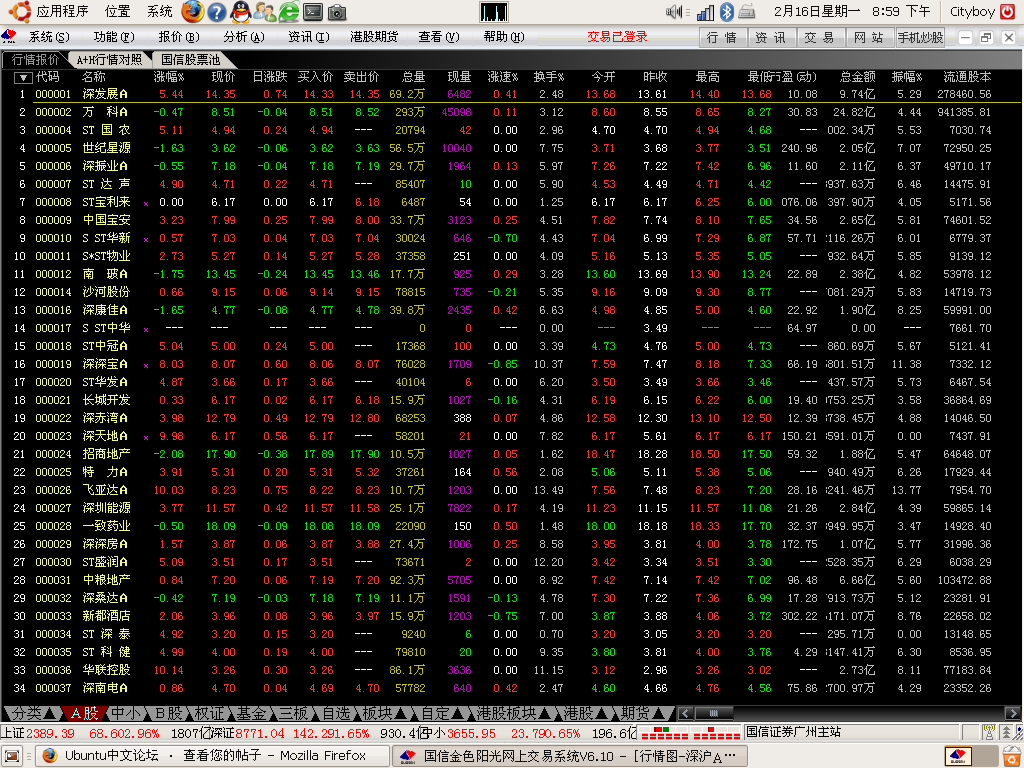Click the volume speaker icon
Image resolution: width=1024 pixels, height=768 pixels.
675,12
